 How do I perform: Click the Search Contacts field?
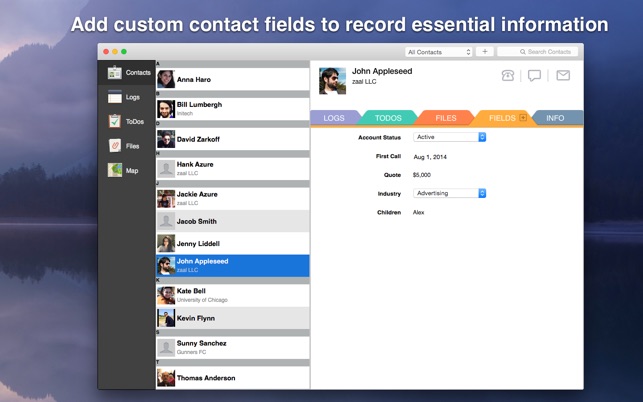click(538, 52)
